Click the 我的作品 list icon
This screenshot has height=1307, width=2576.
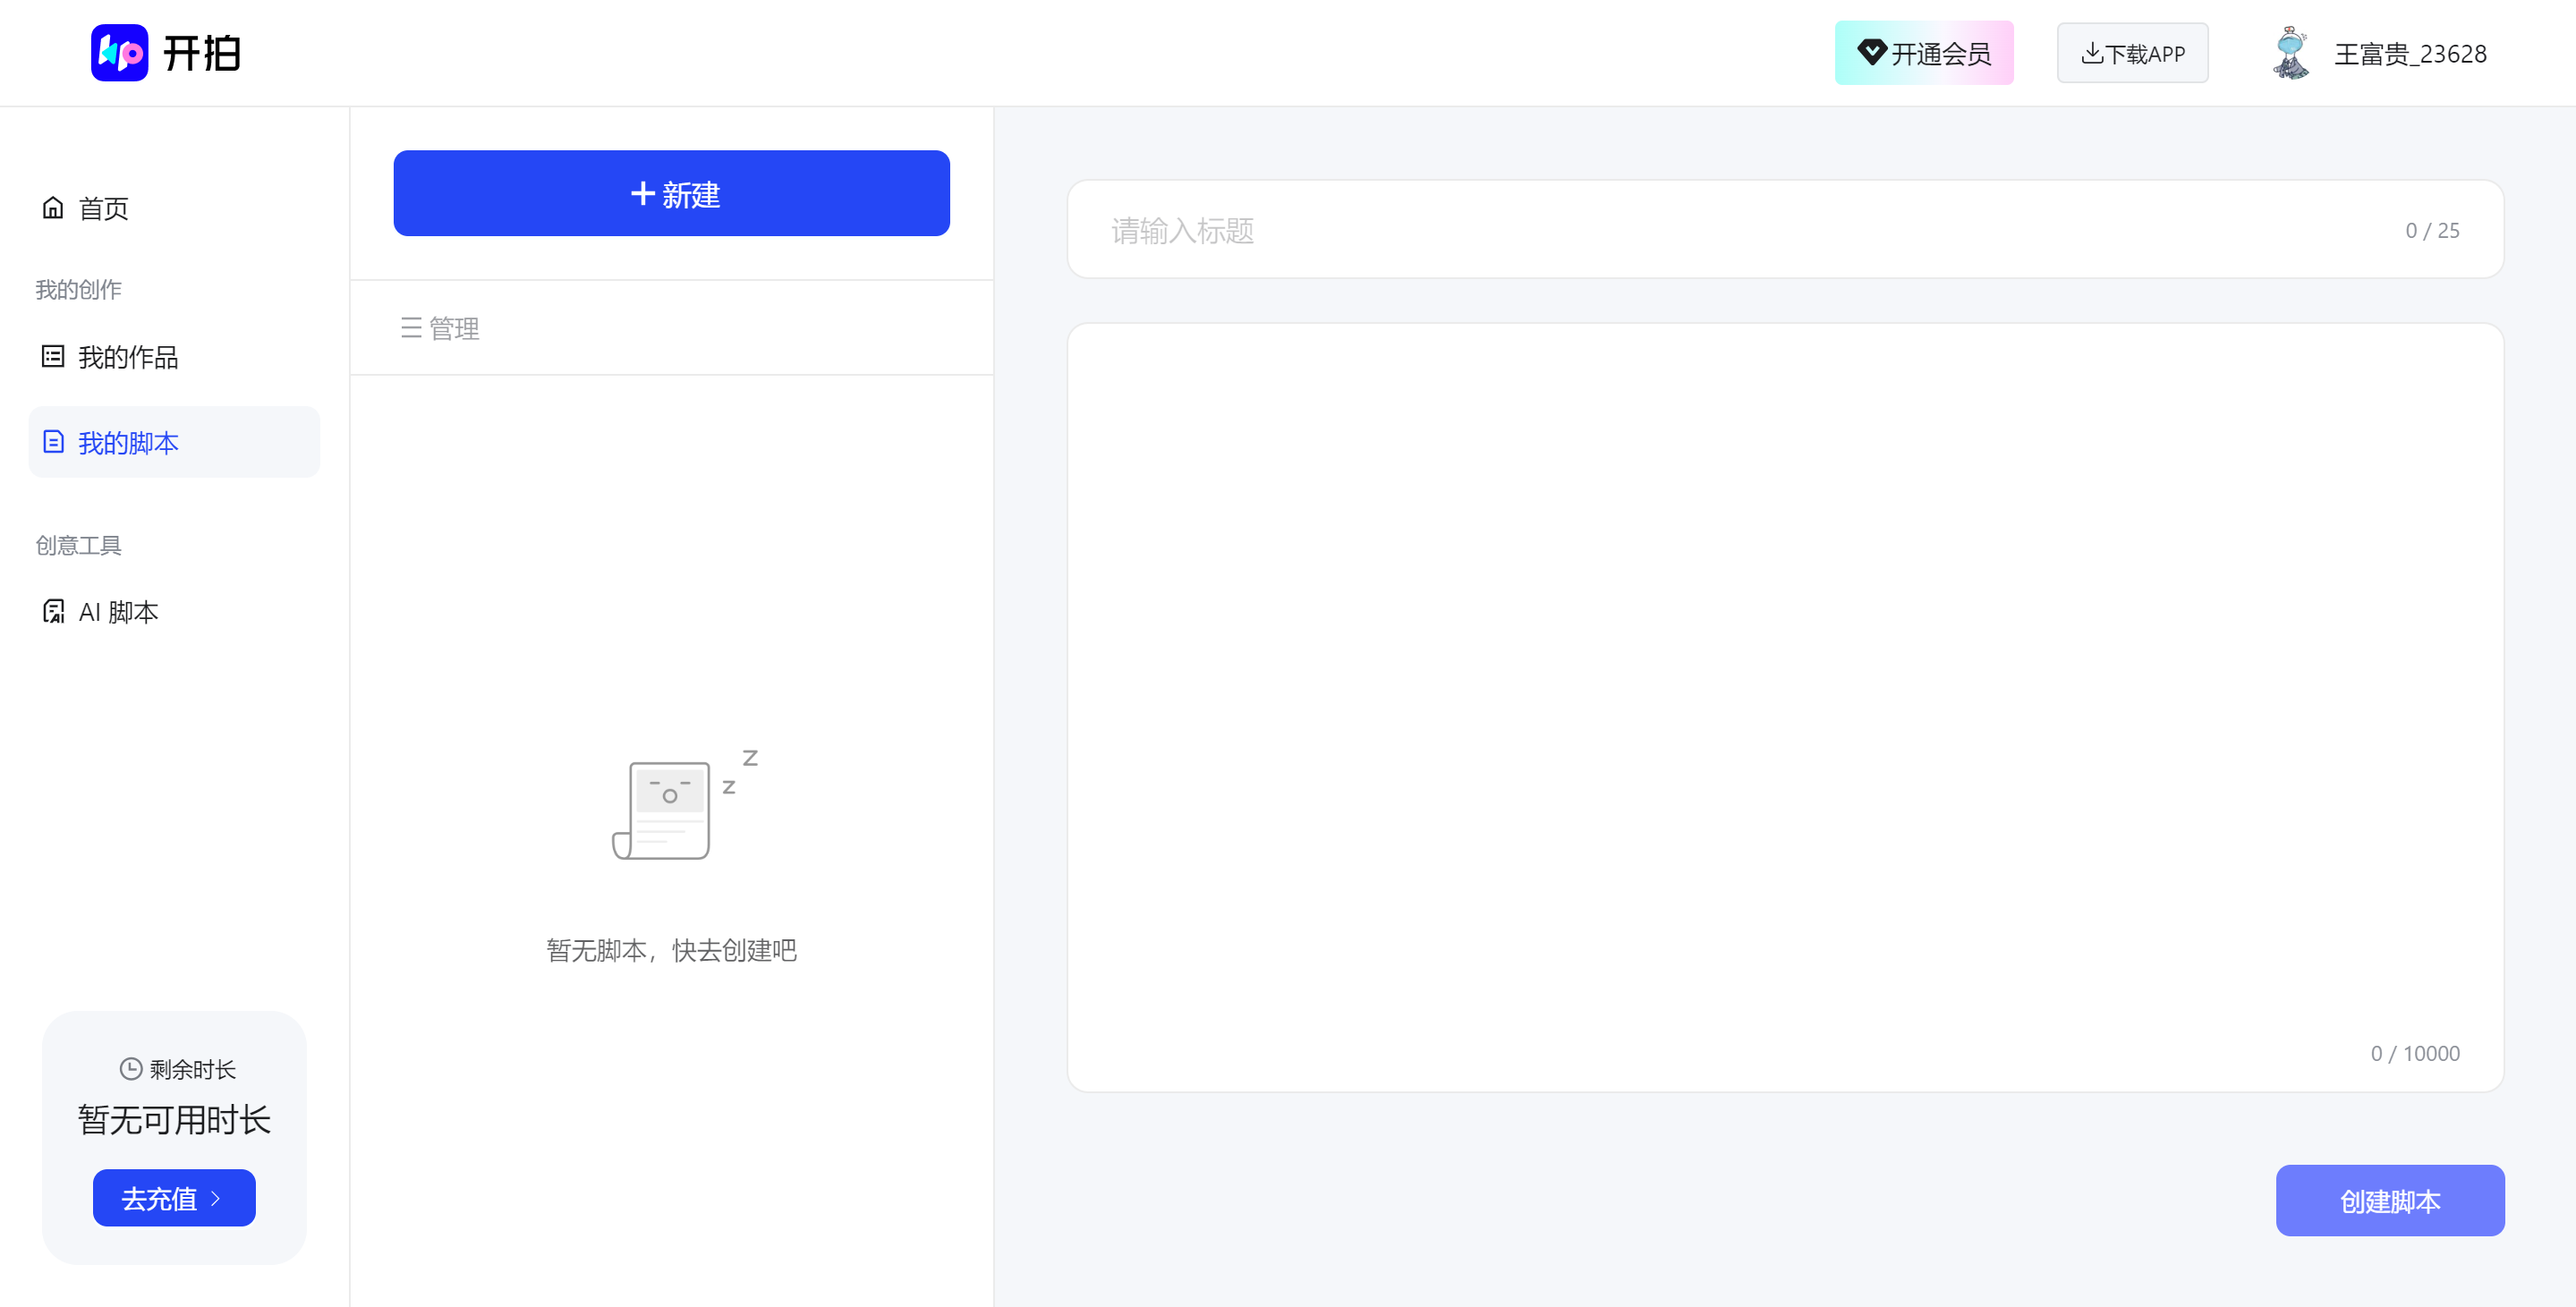(x=53, y=357)
